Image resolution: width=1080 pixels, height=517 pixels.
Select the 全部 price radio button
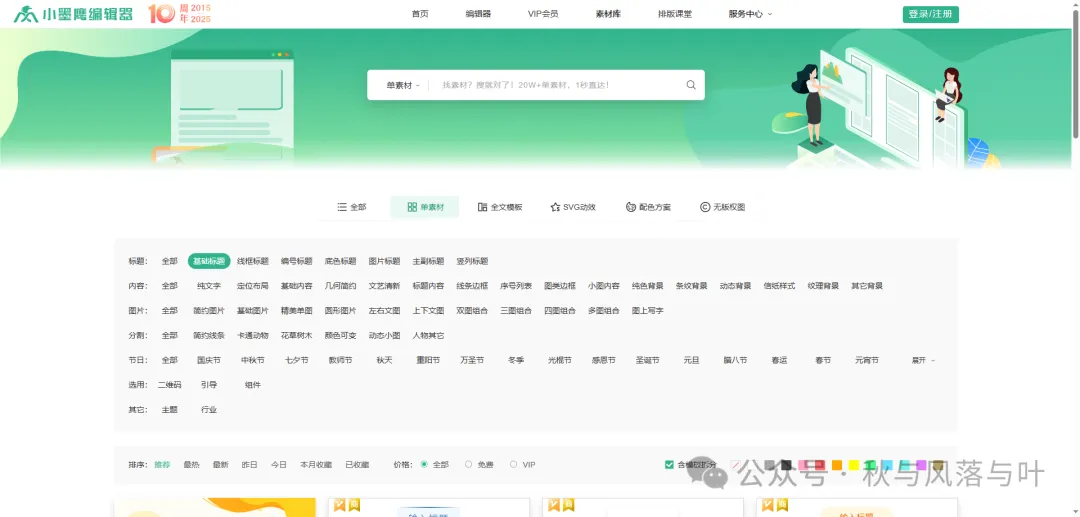(424, 465)
